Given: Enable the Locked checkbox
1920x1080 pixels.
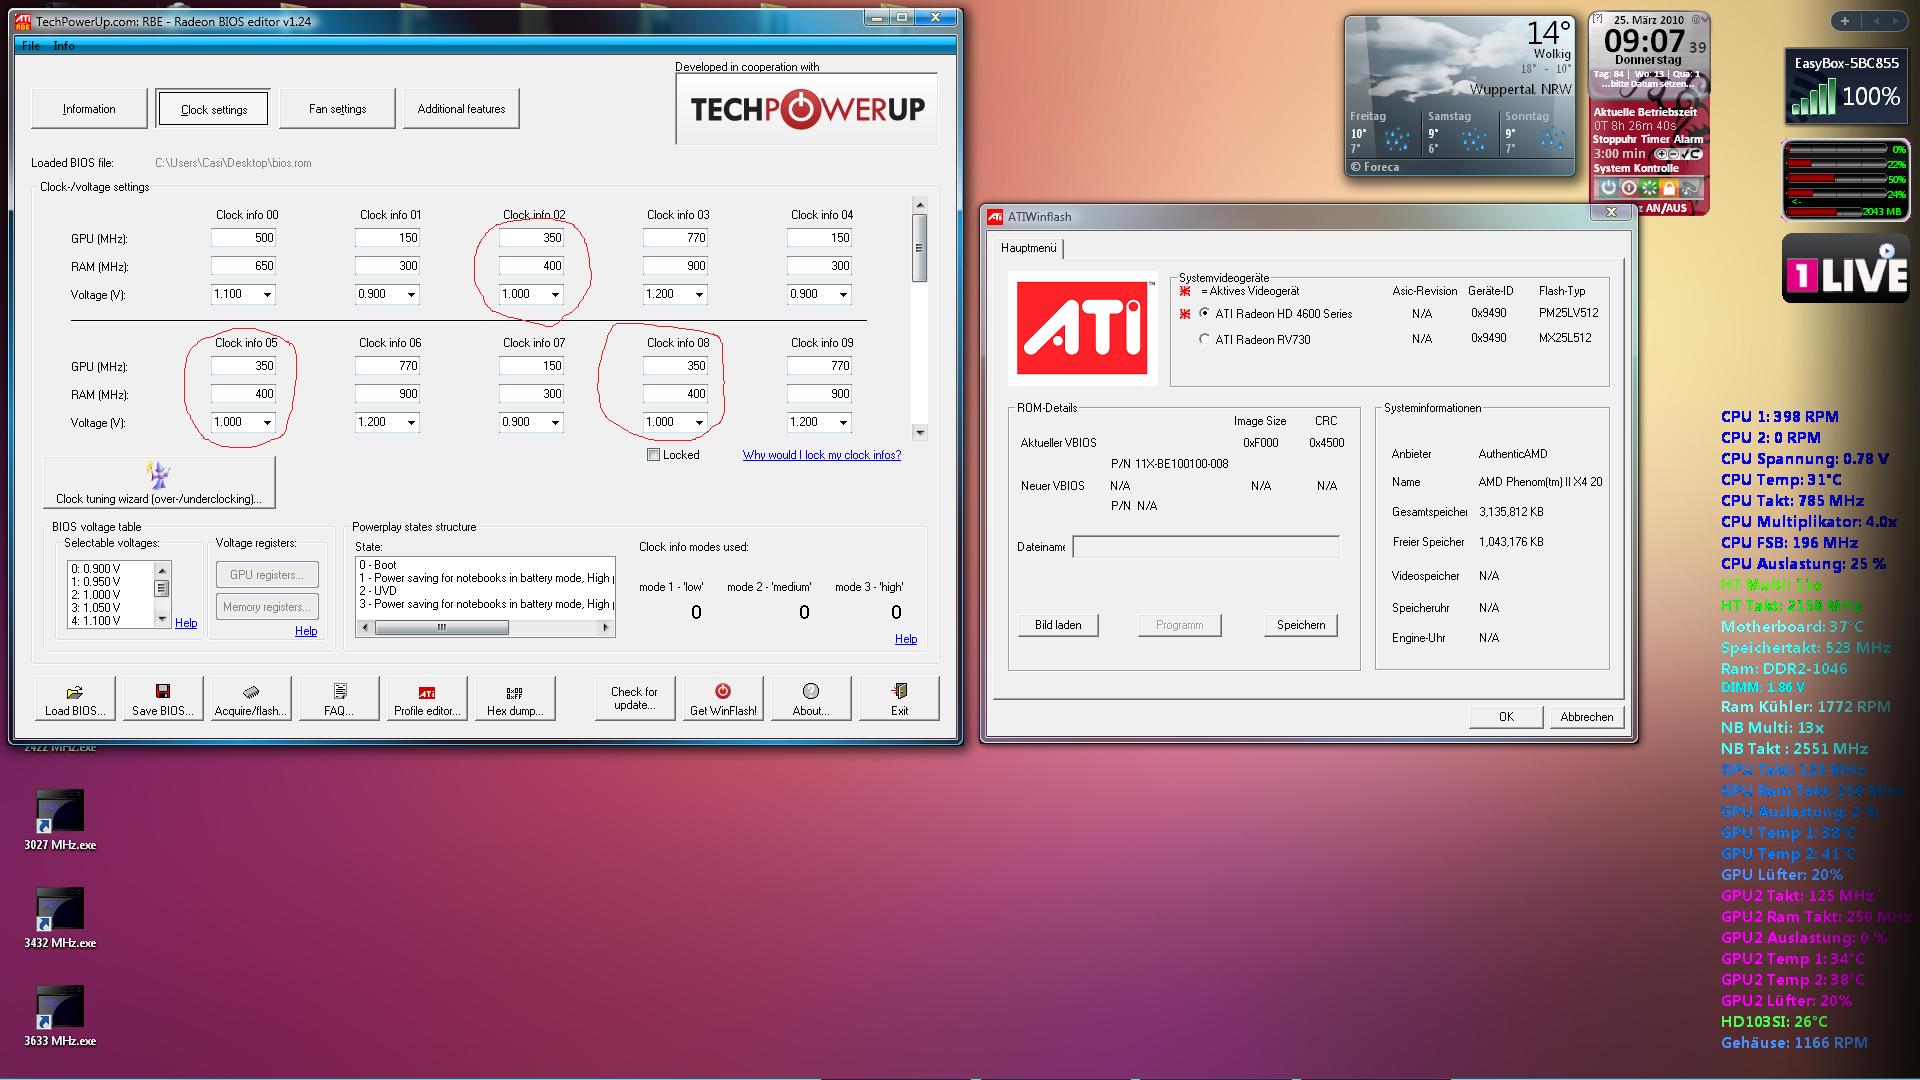Looking at the screenshot, I should tap(653, 455).
